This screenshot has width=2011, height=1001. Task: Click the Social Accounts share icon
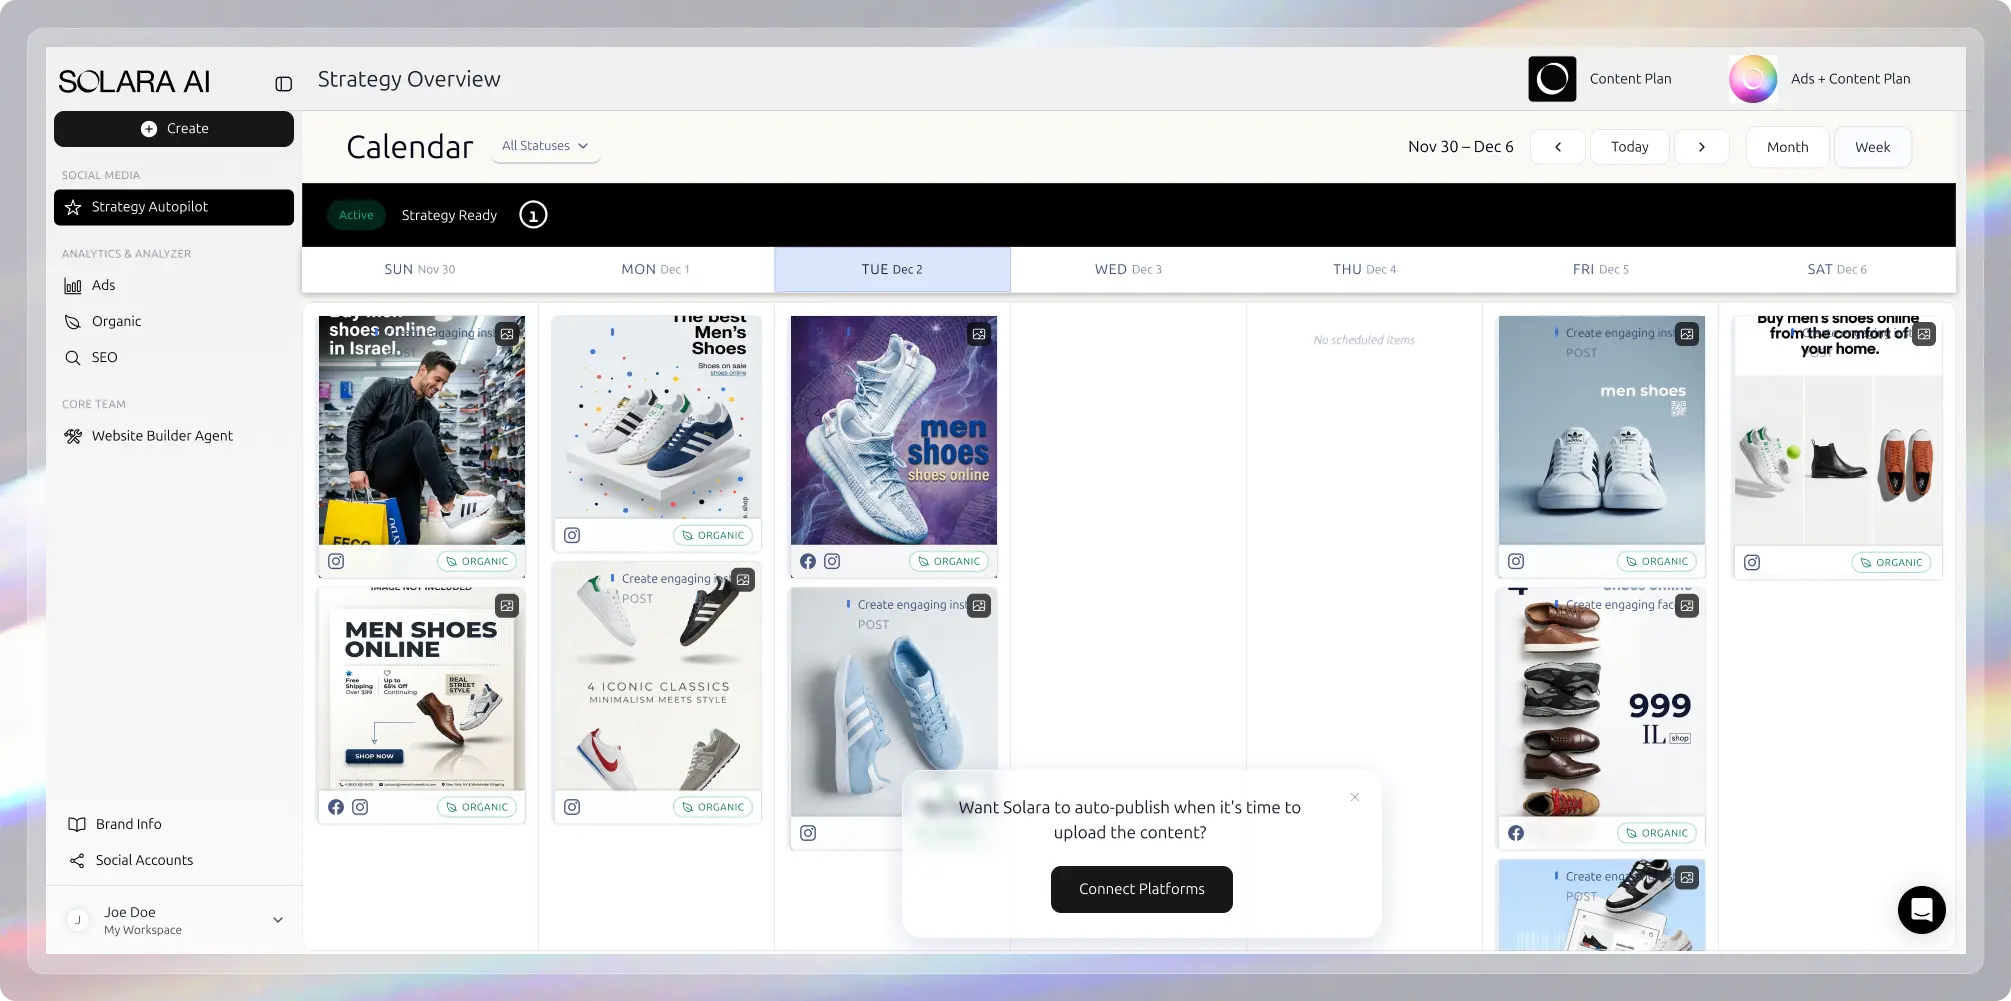click(x=76, y=860)
